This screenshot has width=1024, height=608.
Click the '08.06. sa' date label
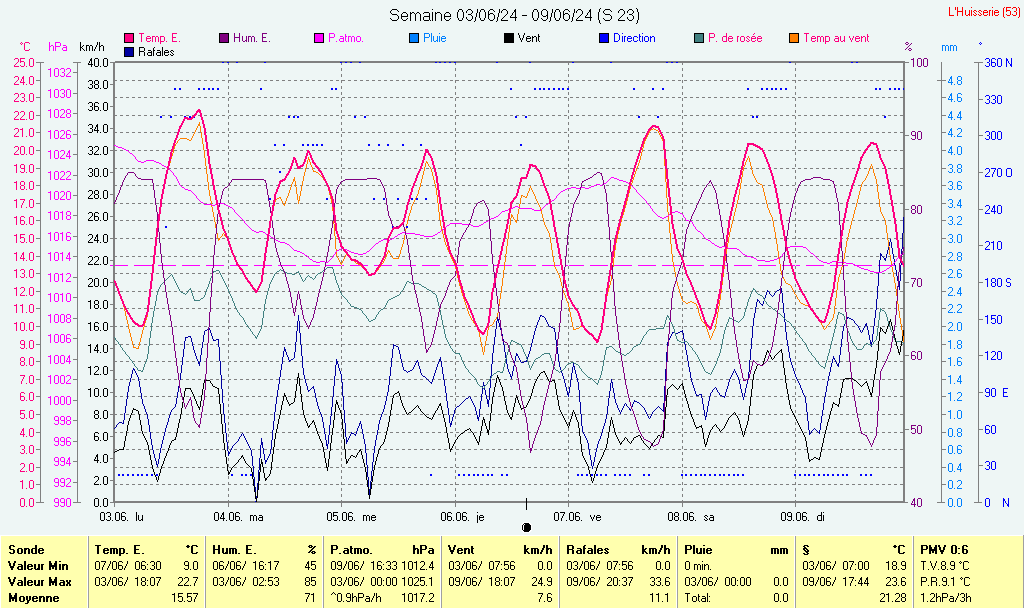(x=691, y=517)
